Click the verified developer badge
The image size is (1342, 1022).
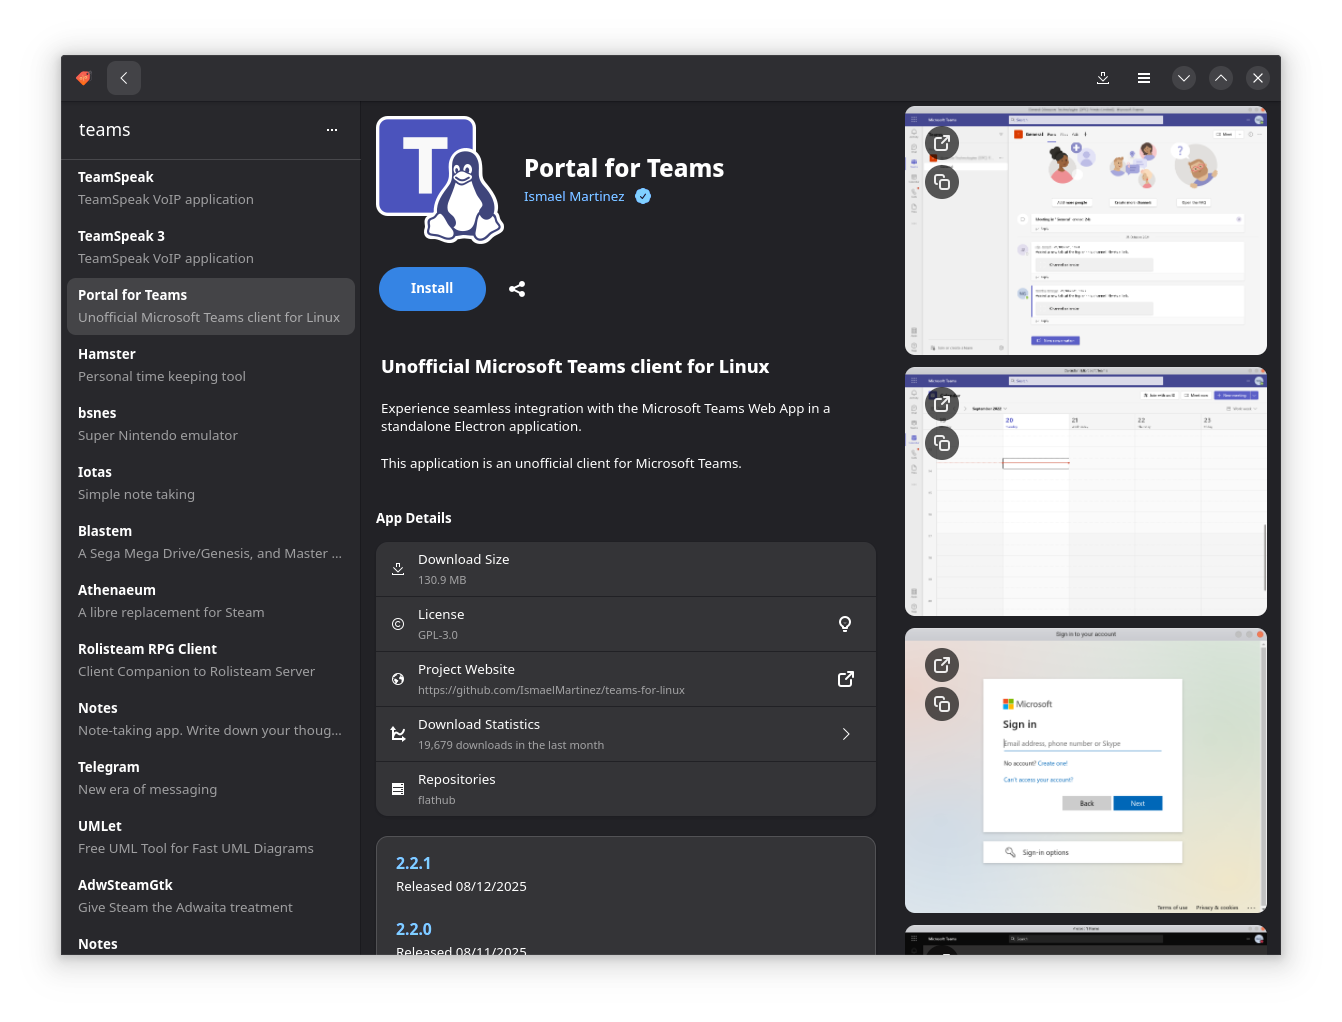pos(643,196)
